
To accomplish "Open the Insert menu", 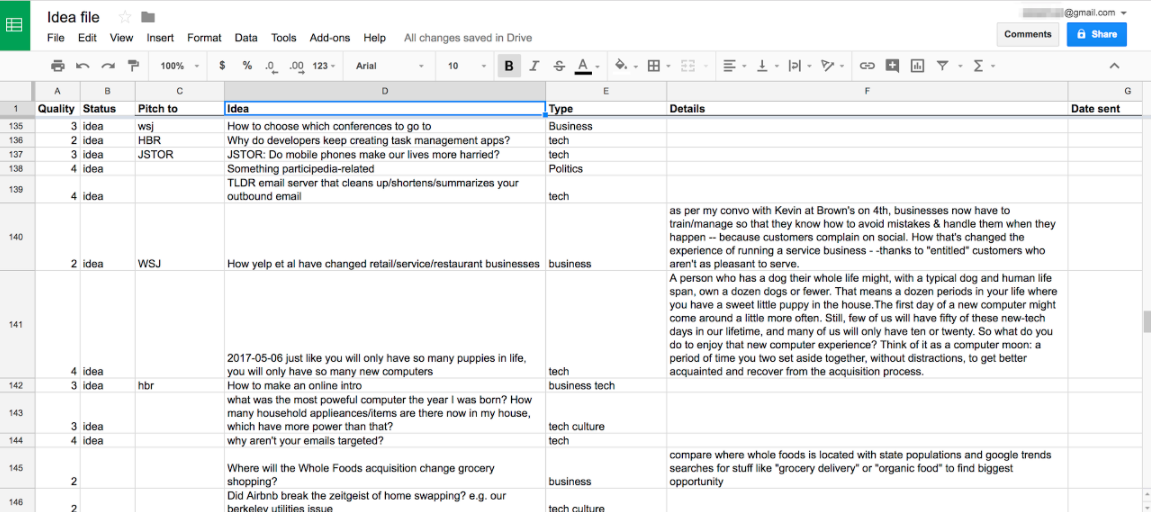I will click(x=160, y=37).
